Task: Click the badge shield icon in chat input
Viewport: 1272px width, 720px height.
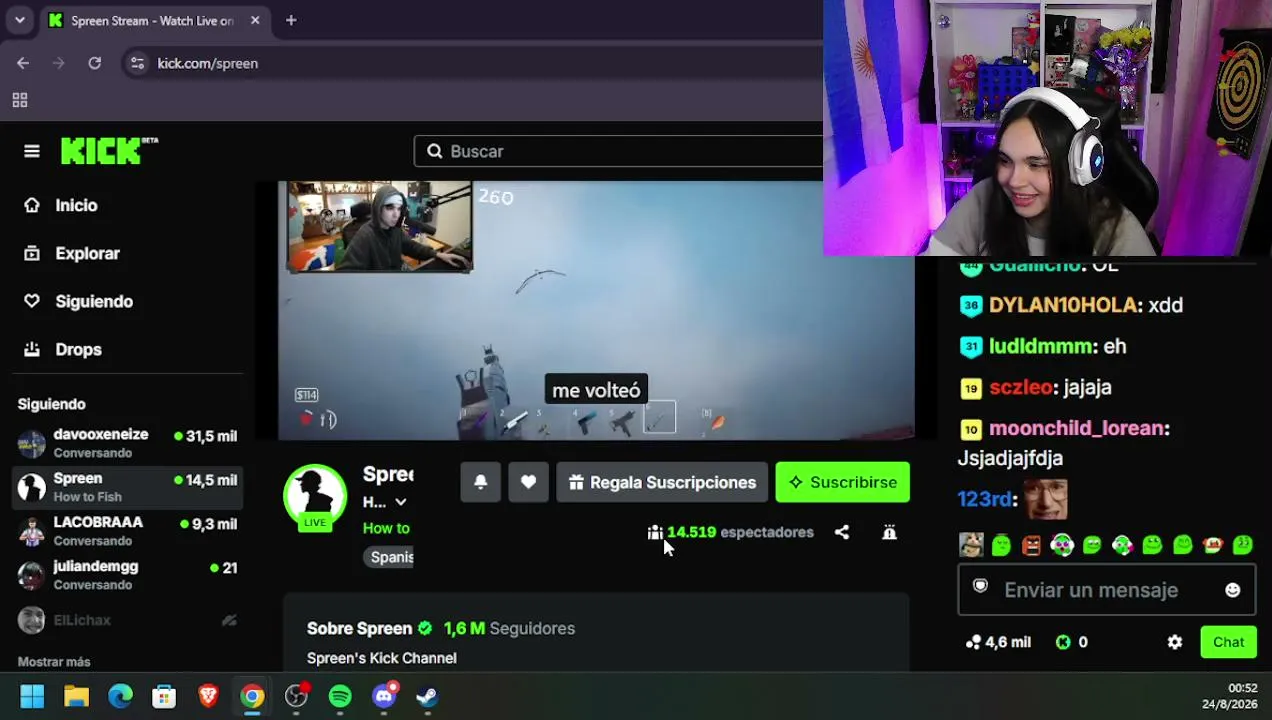Action: (980, 587)
